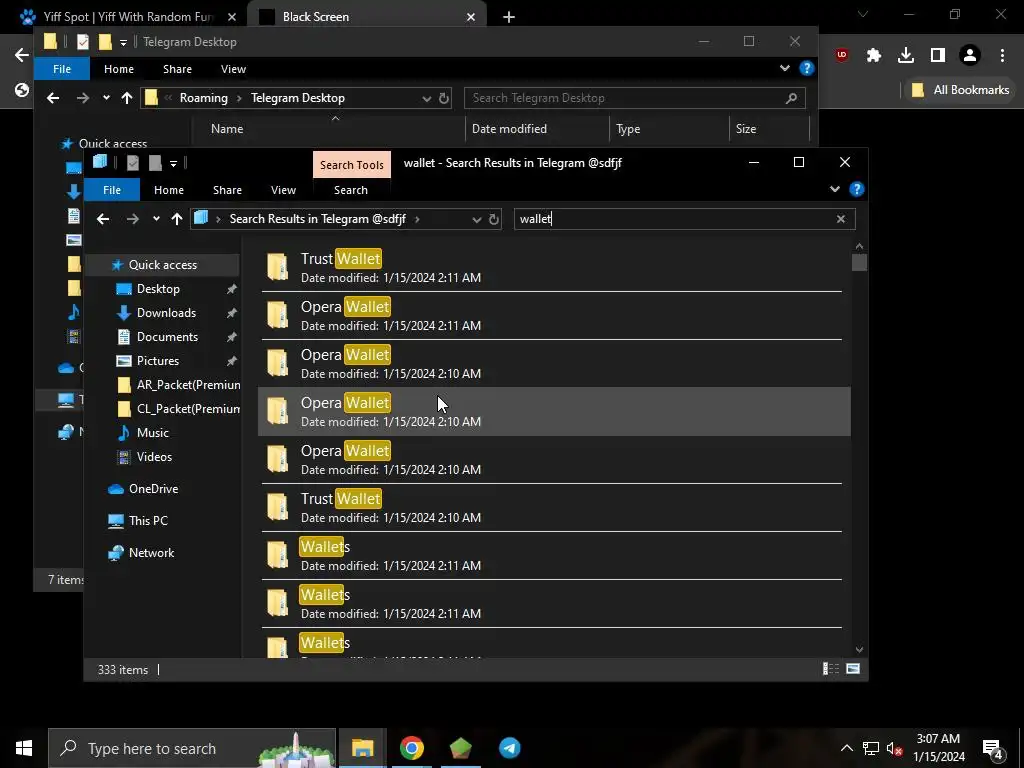Open Chrome downloads icon
Image resolution: width=1024 pixels, height=768 pixels.
pyautogui.click(x=906, y=56)
